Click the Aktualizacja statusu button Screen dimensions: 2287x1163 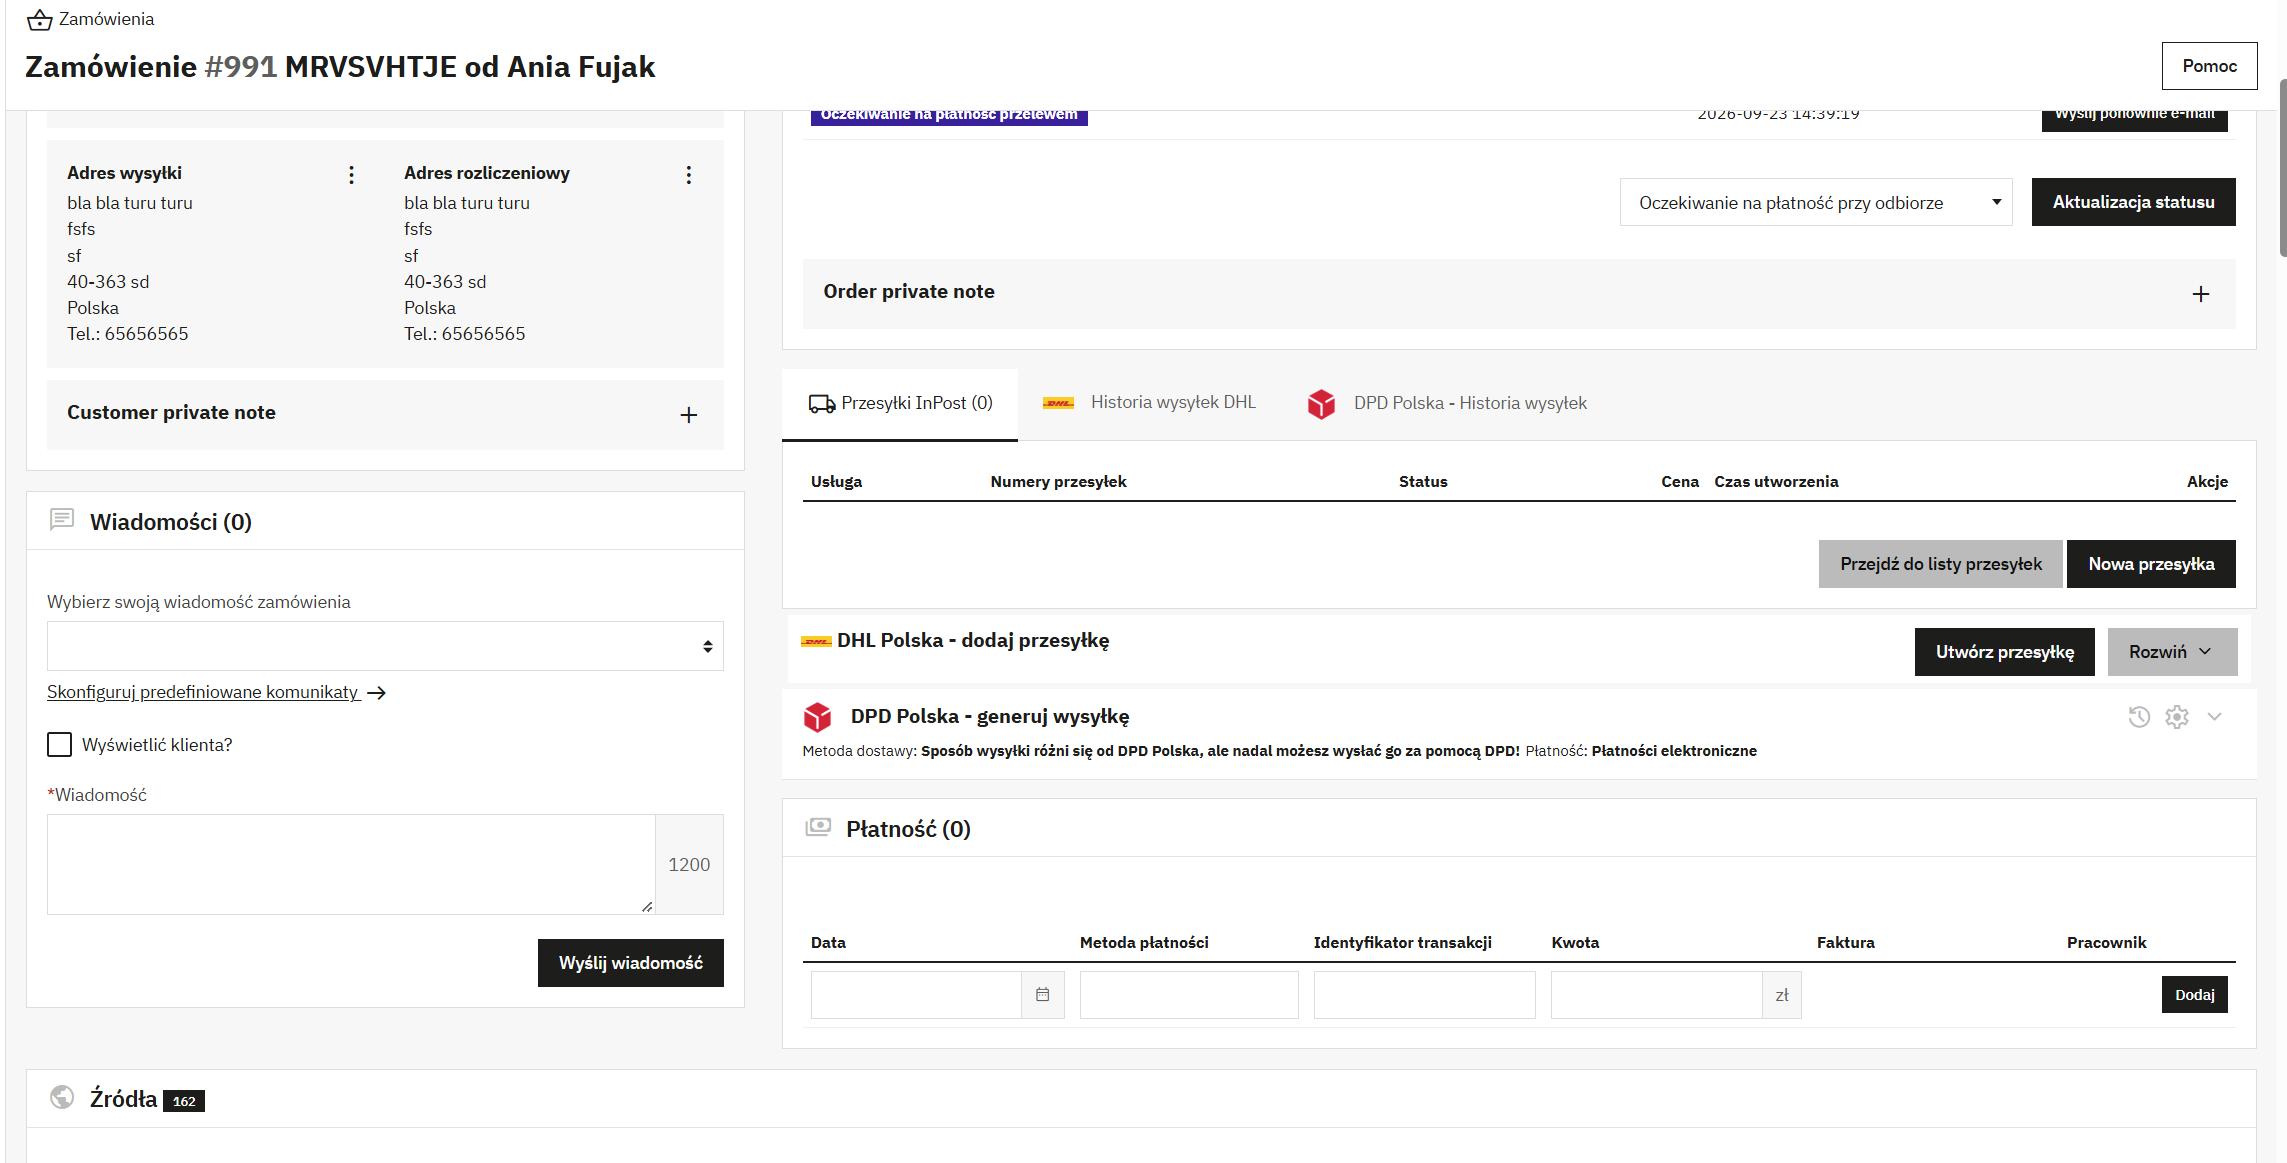(2133, 202)
